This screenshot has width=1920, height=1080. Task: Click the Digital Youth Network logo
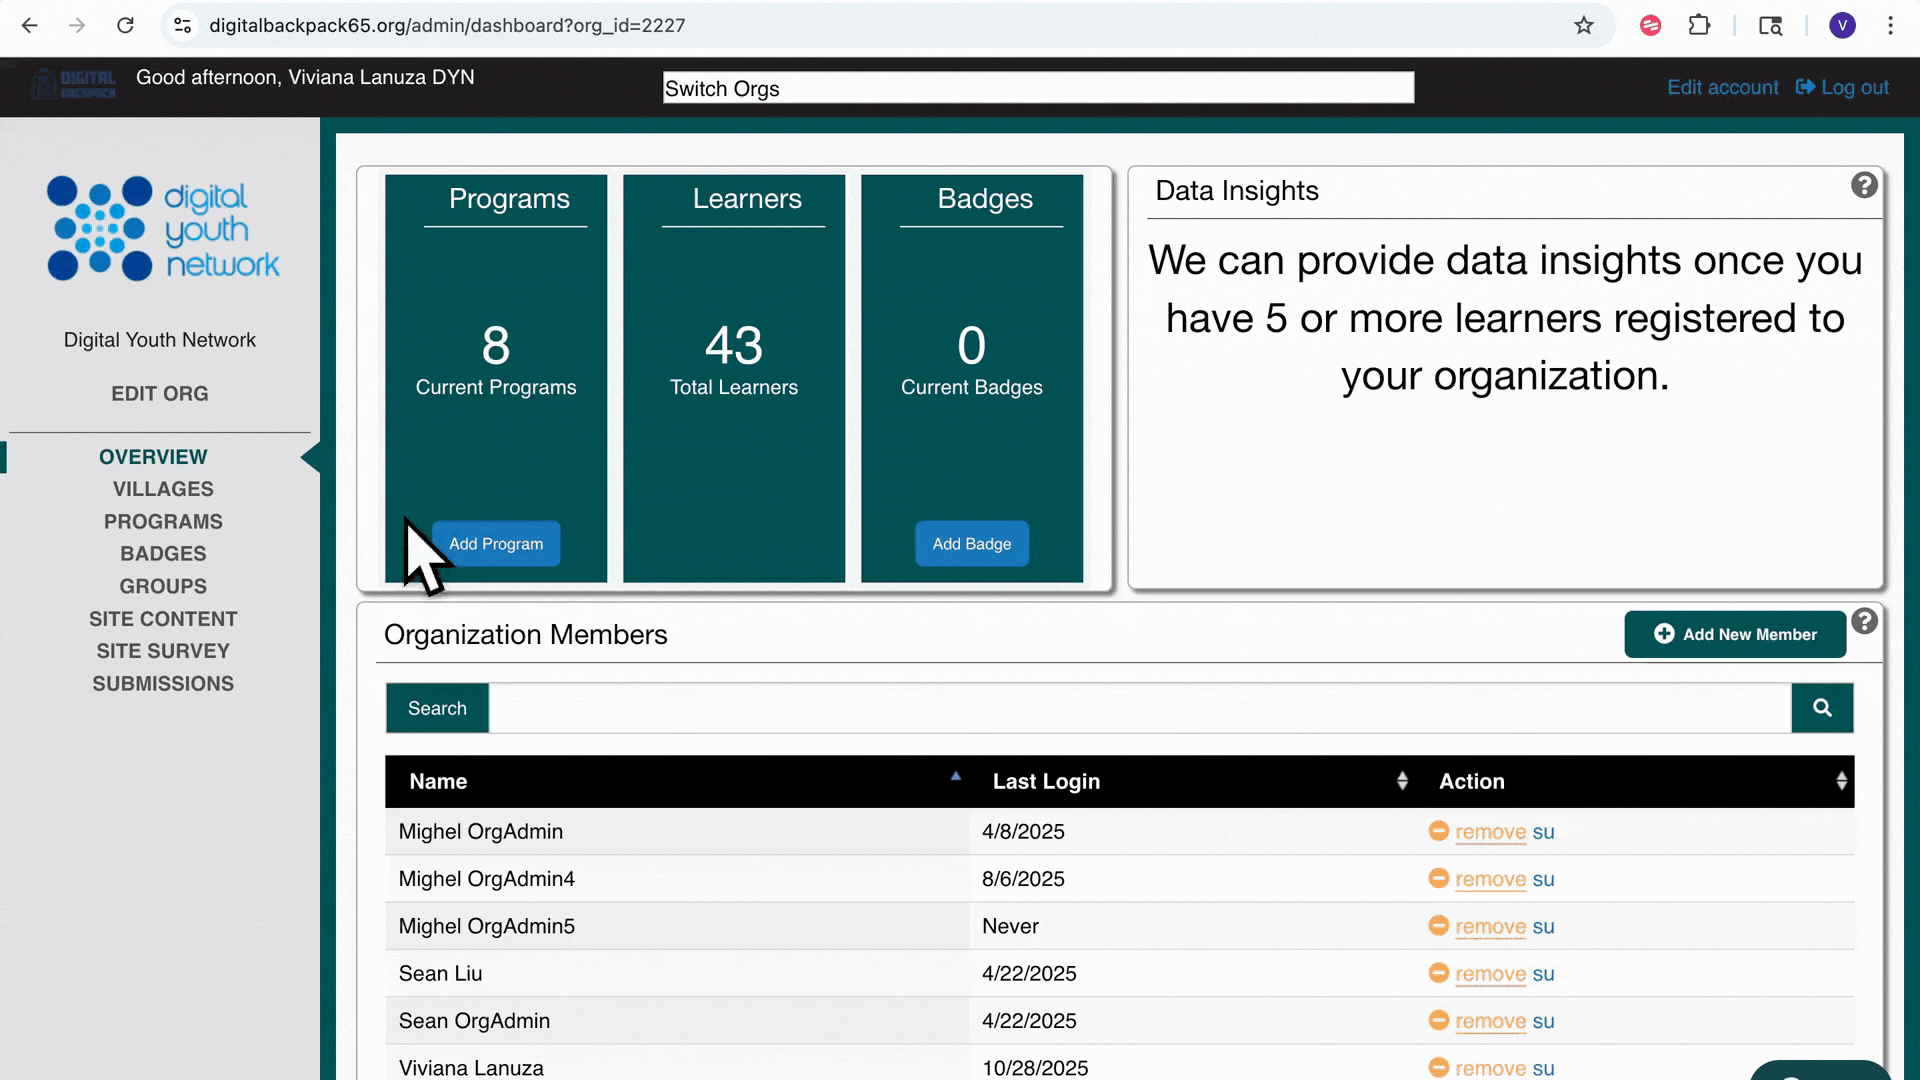click(x=163, y=228)
